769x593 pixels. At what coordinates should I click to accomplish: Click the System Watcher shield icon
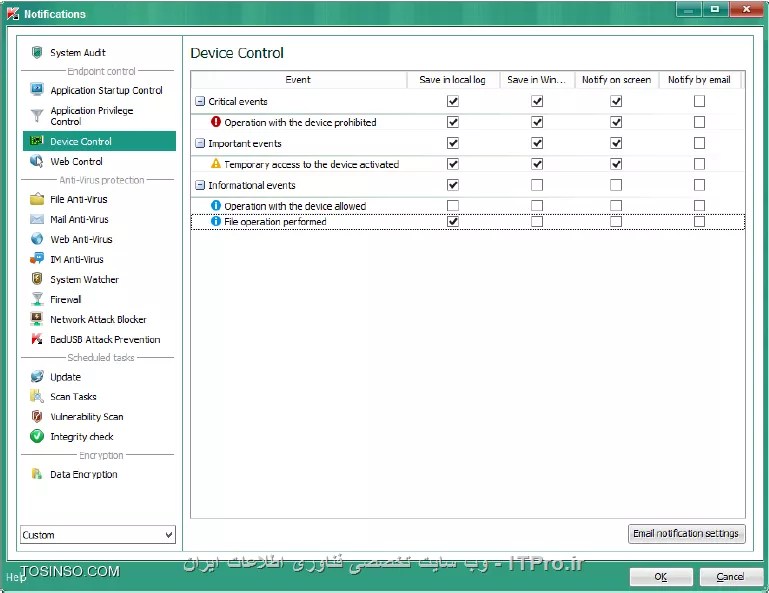pyautogui.click(x=37, y=279)
